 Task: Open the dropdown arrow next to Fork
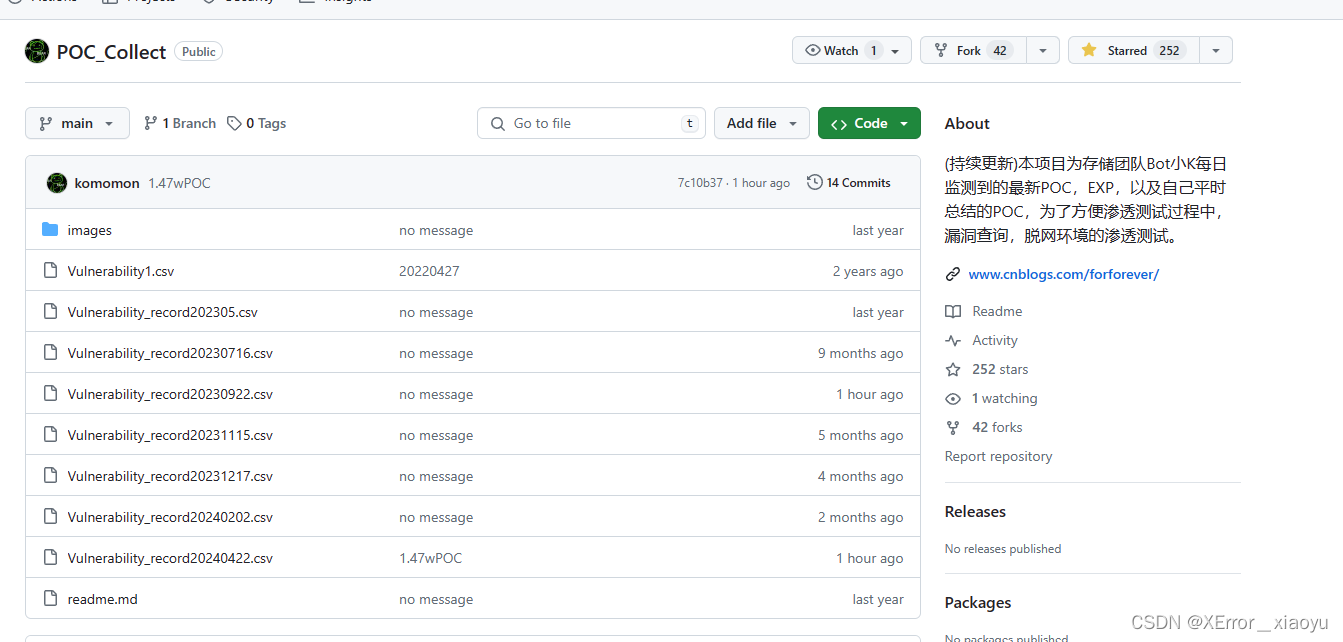(1043, 50)
